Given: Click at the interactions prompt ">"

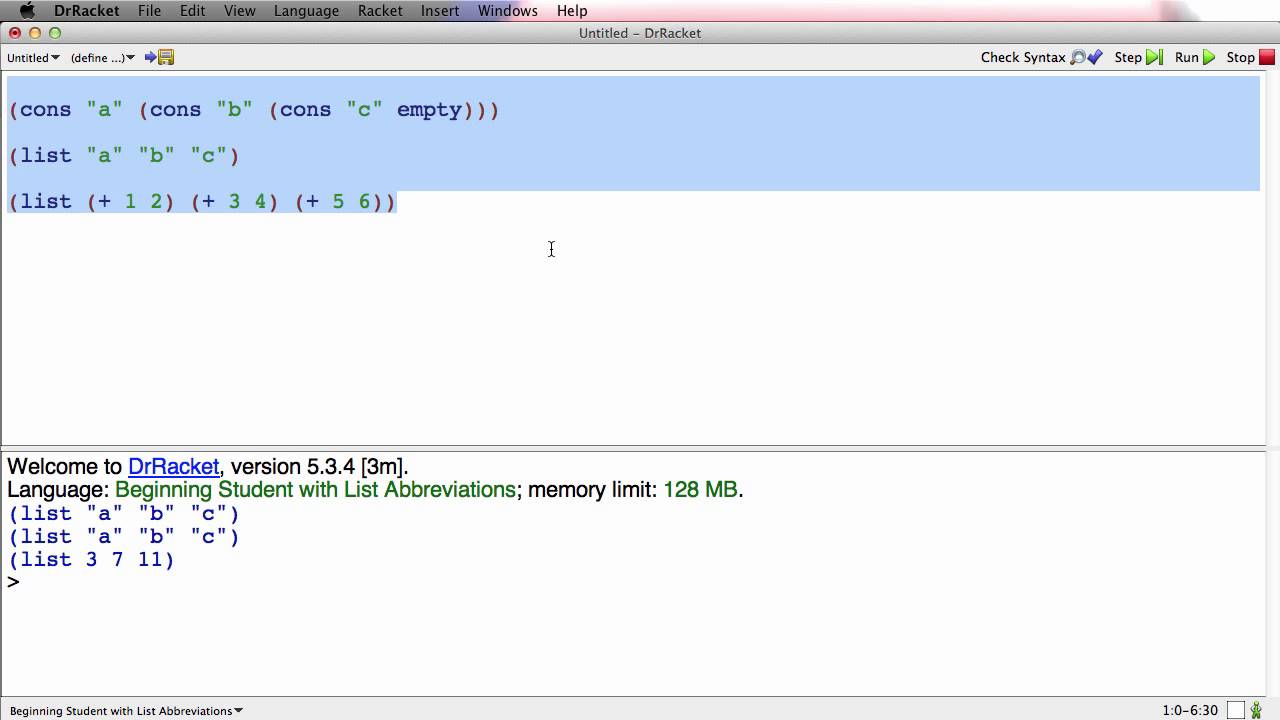Looking at the screenshot, I should pos(13,582).
